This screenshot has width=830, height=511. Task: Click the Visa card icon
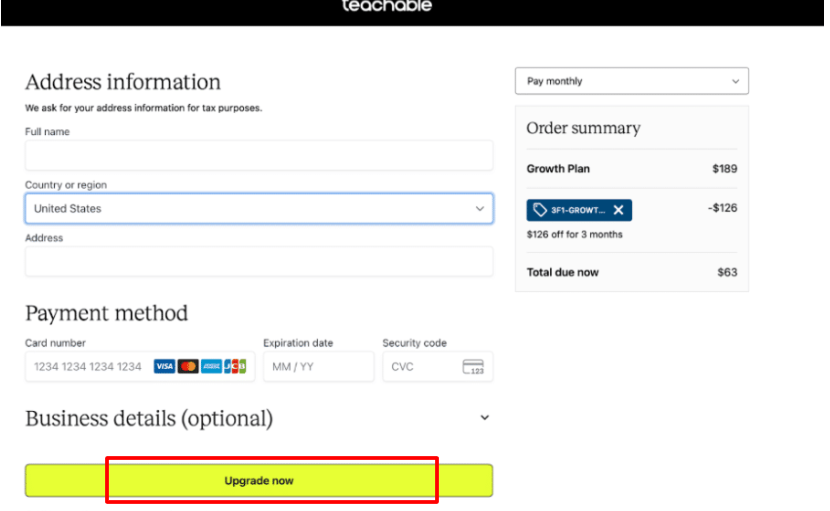coord(164,366)
